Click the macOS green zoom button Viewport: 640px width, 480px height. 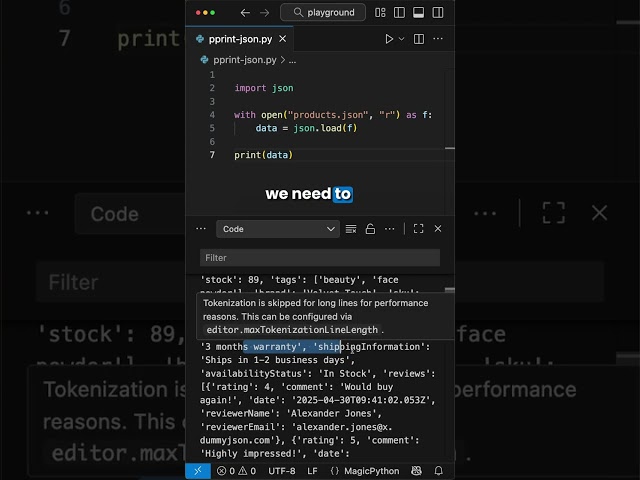[x=213, y=13]
